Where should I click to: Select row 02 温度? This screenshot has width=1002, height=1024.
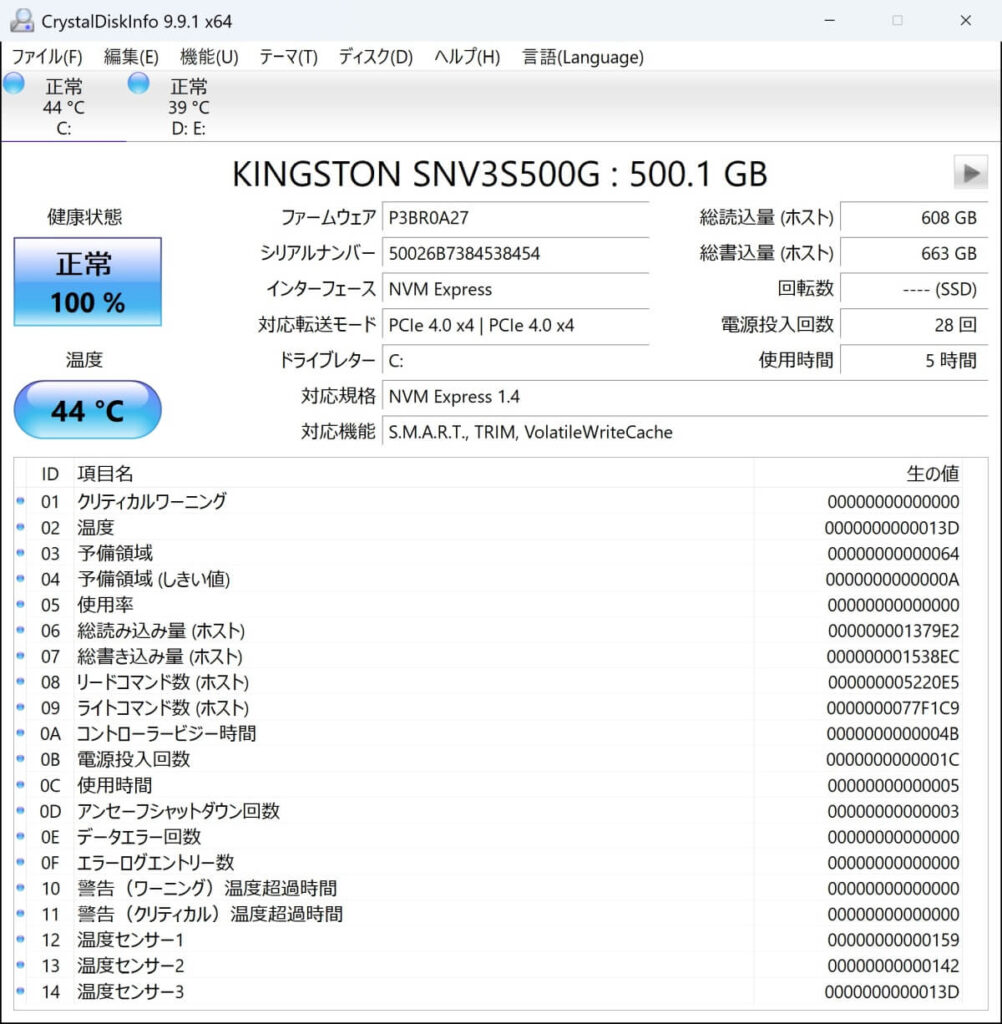tap(488, 528)
